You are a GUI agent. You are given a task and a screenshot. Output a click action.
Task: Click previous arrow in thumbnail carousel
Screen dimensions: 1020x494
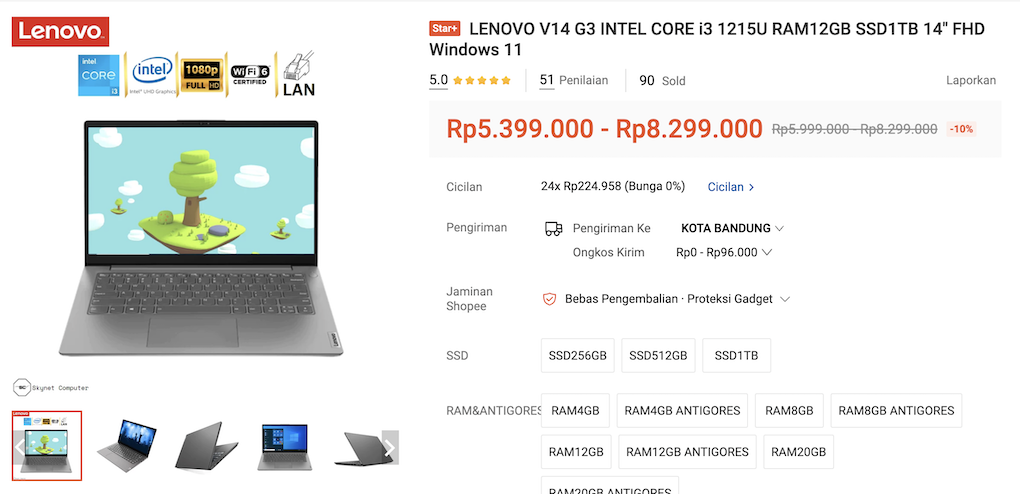pyautogui.click(x=20, y=447)
